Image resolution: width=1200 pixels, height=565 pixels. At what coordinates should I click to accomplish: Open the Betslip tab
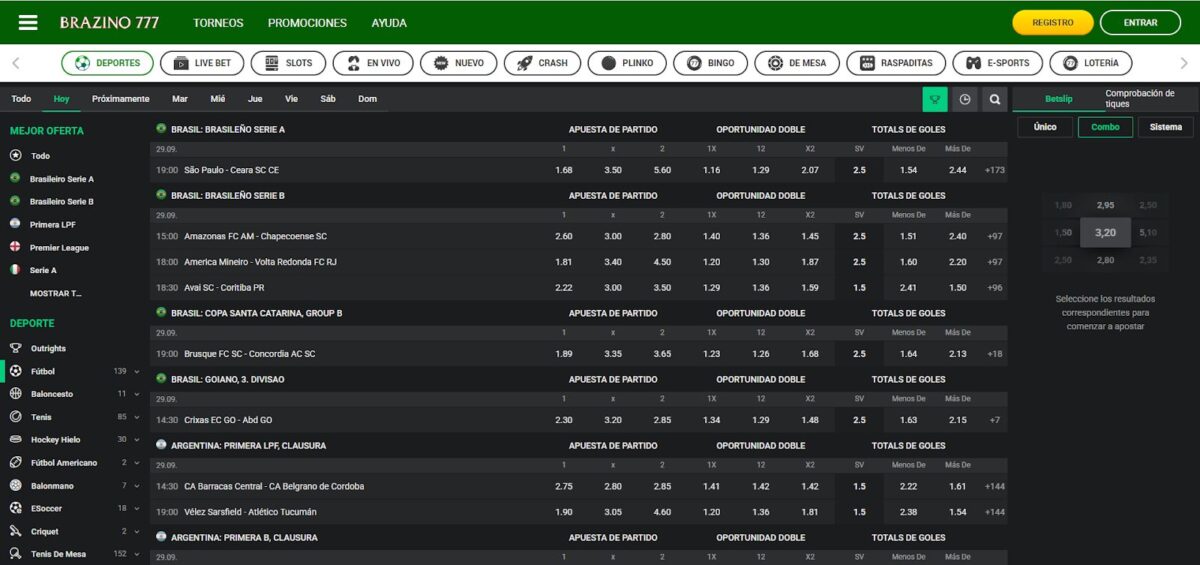click(x=1058, y=99)
